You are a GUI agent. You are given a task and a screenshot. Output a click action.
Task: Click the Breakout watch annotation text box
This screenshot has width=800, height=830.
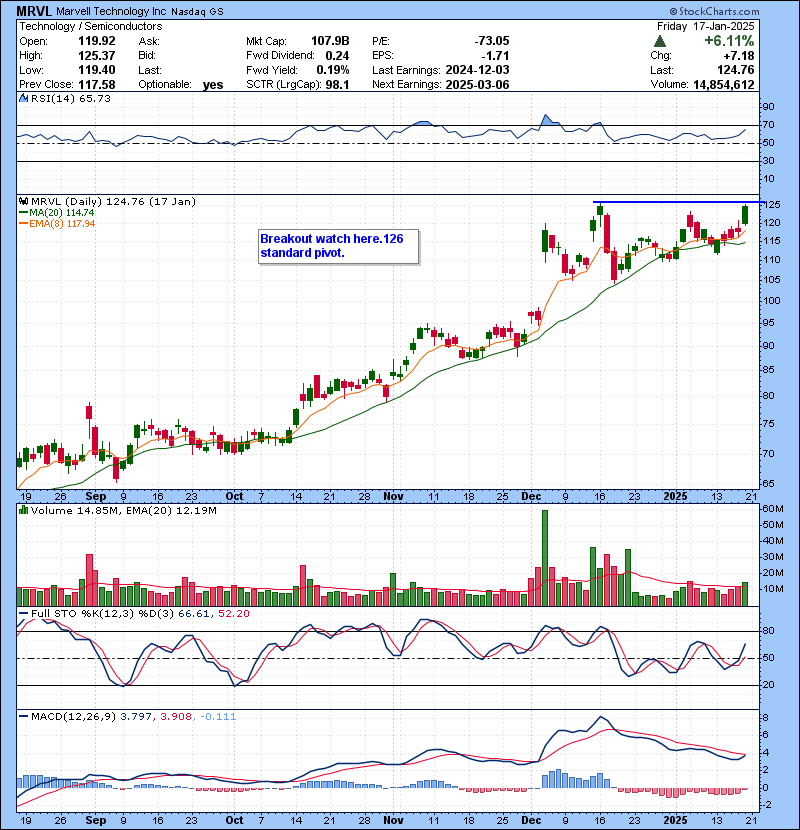pos(338,246)
